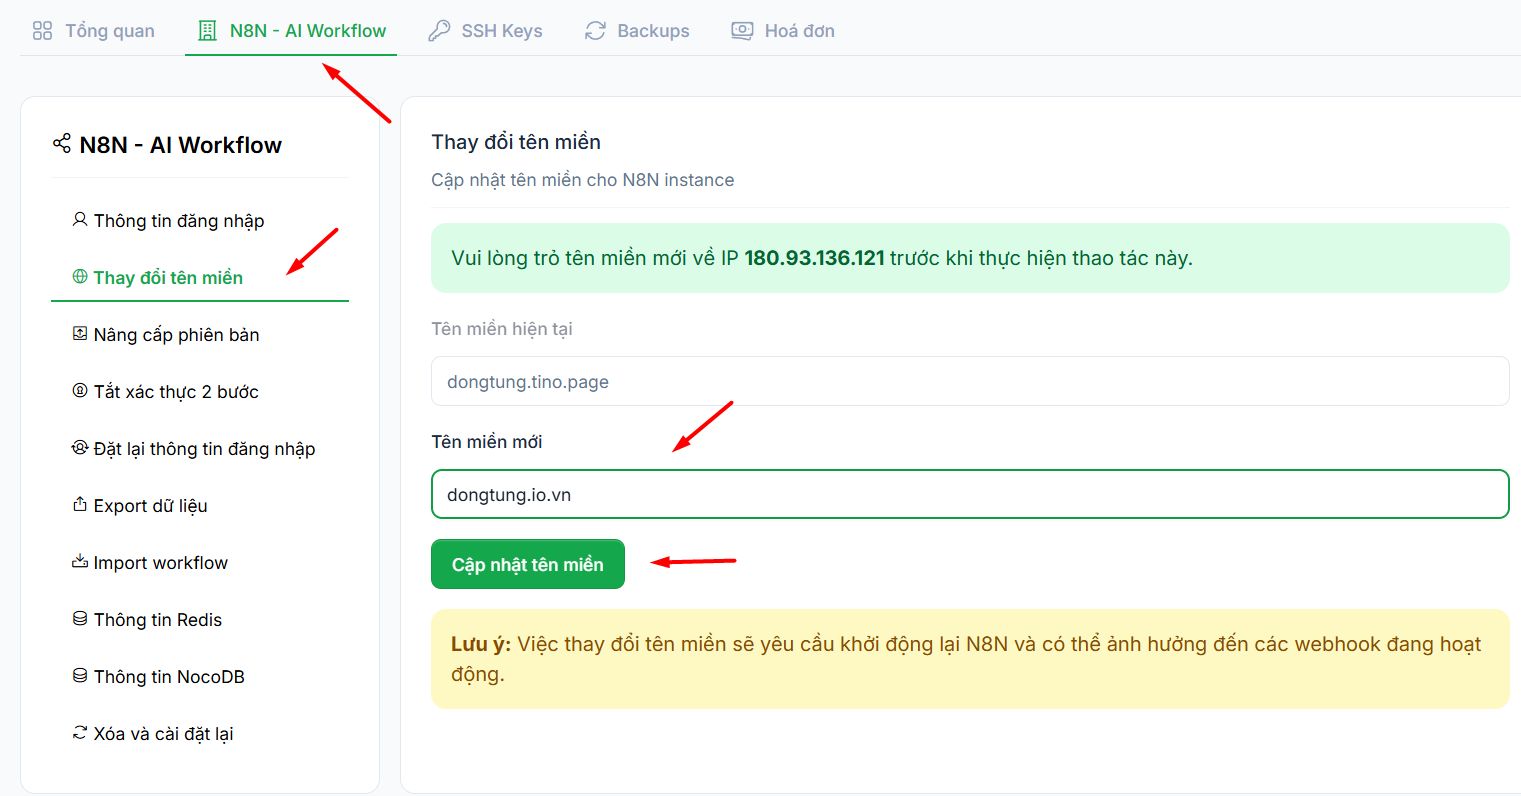Click the key icon for SSH Keys

[439, 31]
